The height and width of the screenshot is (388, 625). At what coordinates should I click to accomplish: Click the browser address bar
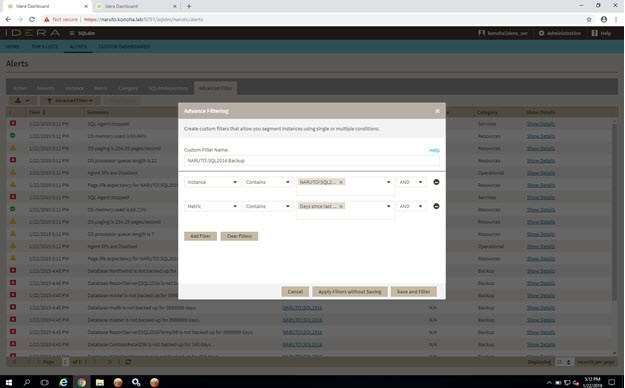(311, 19)
